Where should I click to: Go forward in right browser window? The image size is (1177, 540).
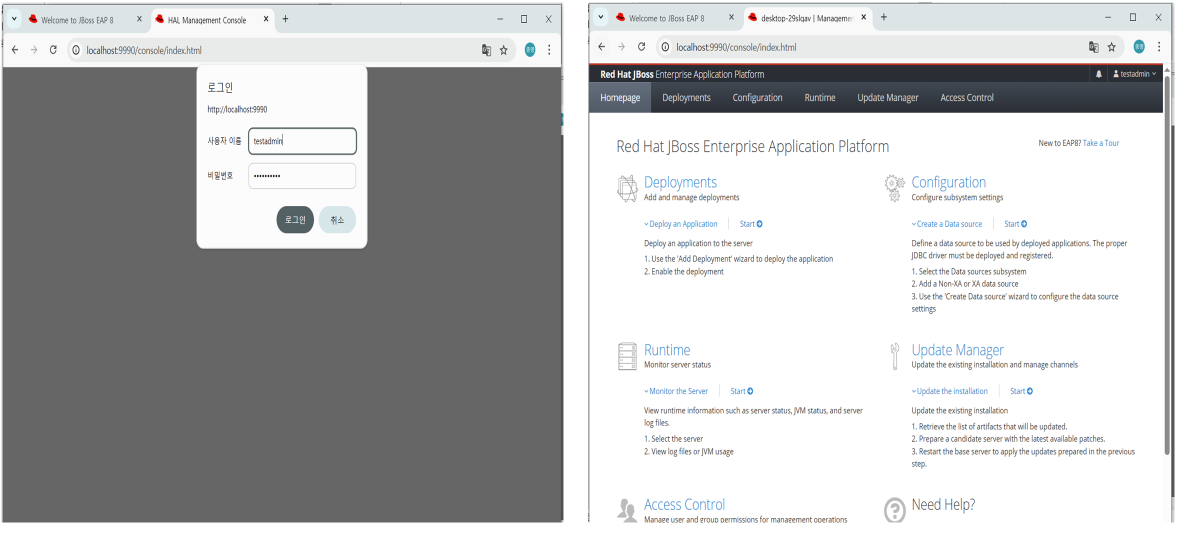(621, 47)
